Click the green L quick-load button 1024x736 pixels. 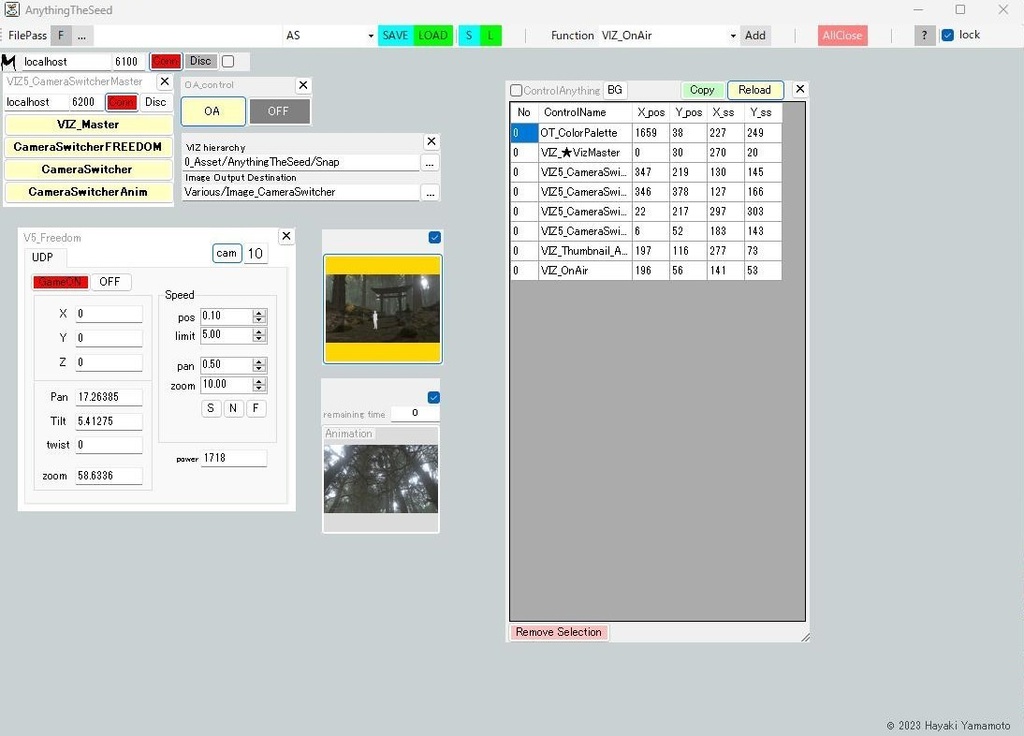490,35
